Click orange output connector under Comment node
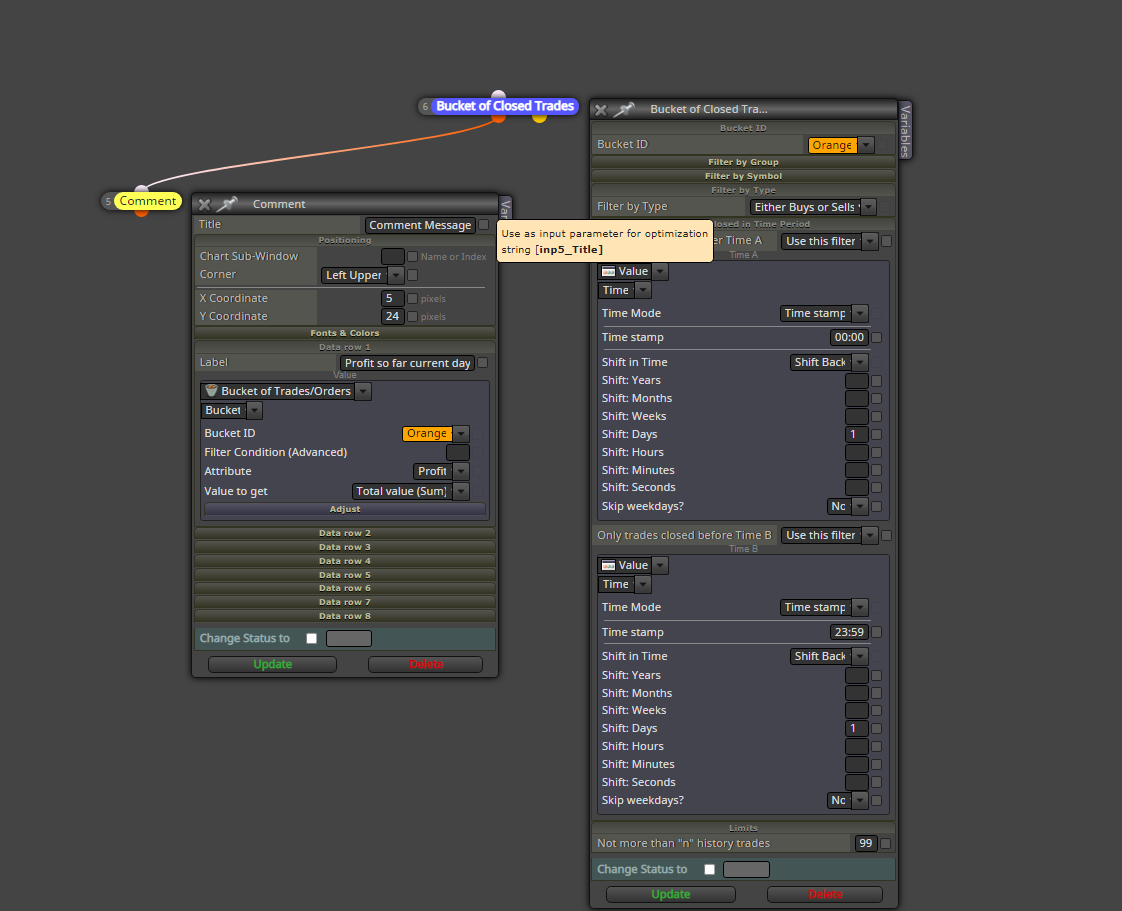 click(x=142, y=213)
